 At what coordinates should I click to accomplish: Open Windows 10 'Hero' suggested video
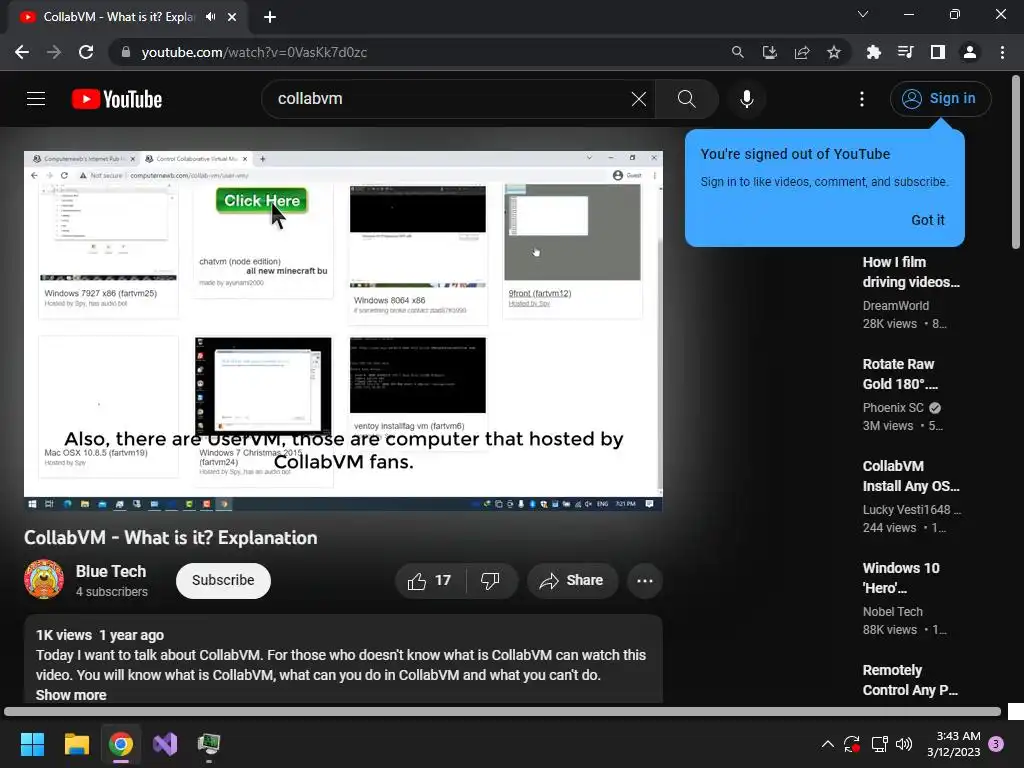(901, 578)
